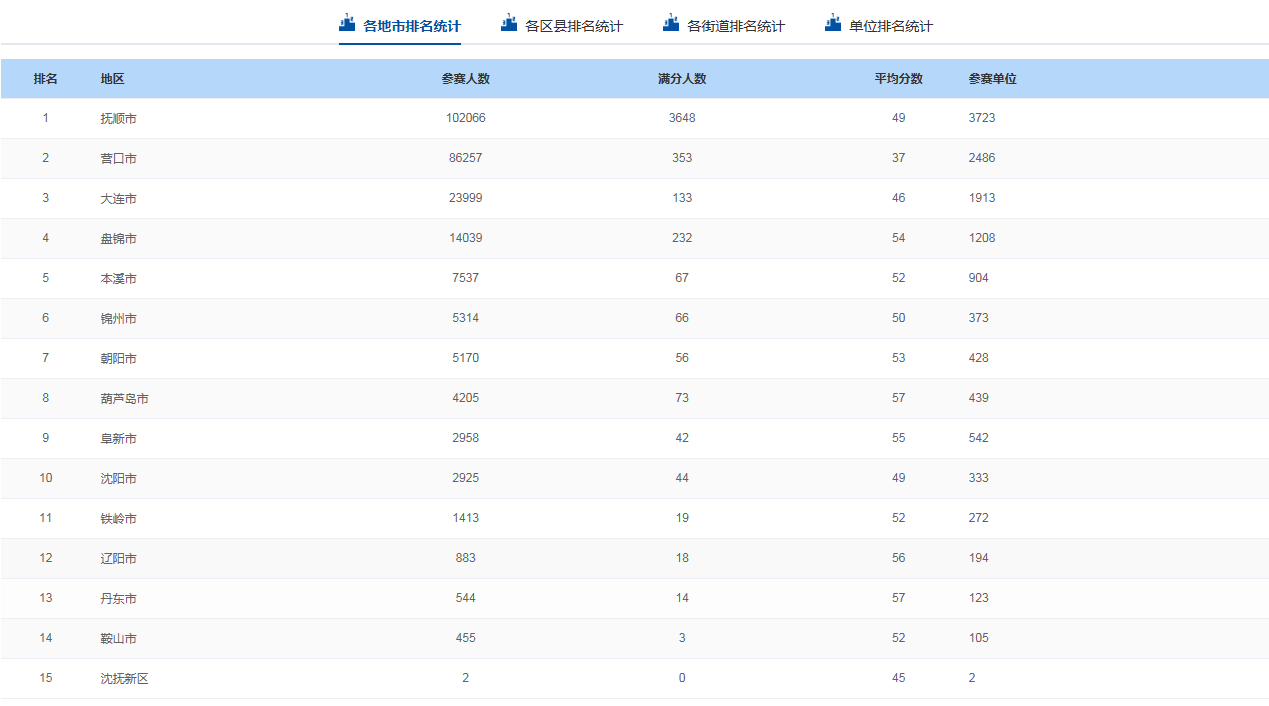This screenshot has height=706, width=1269.
Task: Open the 单位排名统计 tab
Action: point(879,26)
